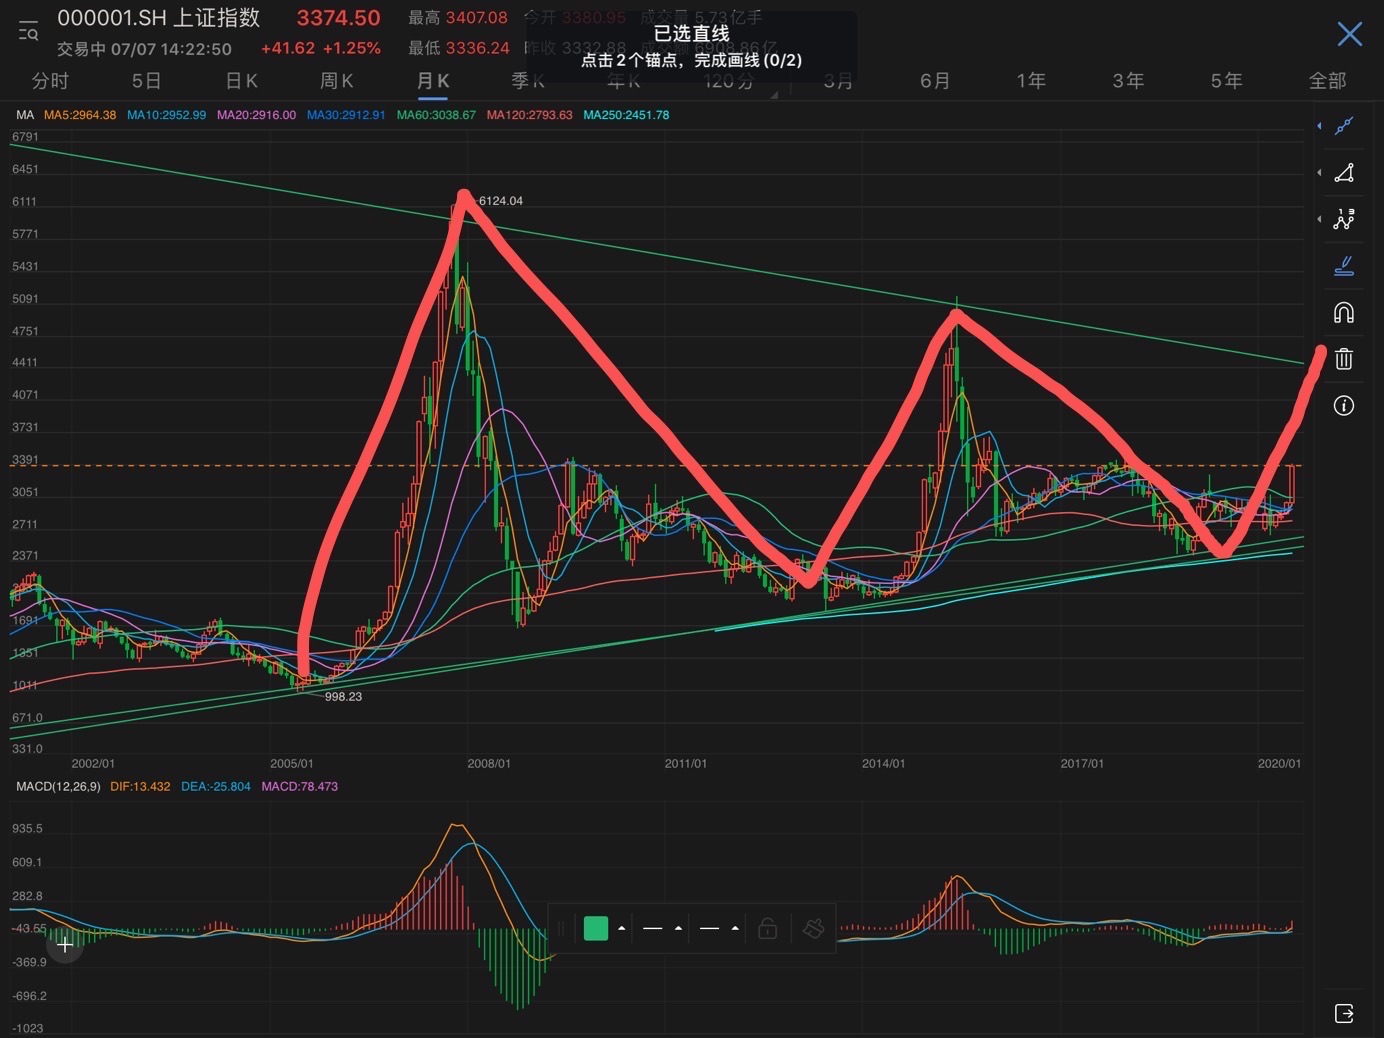The image size is (1384, 1038).
Task: Click the 2008/01 date axis label
Action: point(489,764)
